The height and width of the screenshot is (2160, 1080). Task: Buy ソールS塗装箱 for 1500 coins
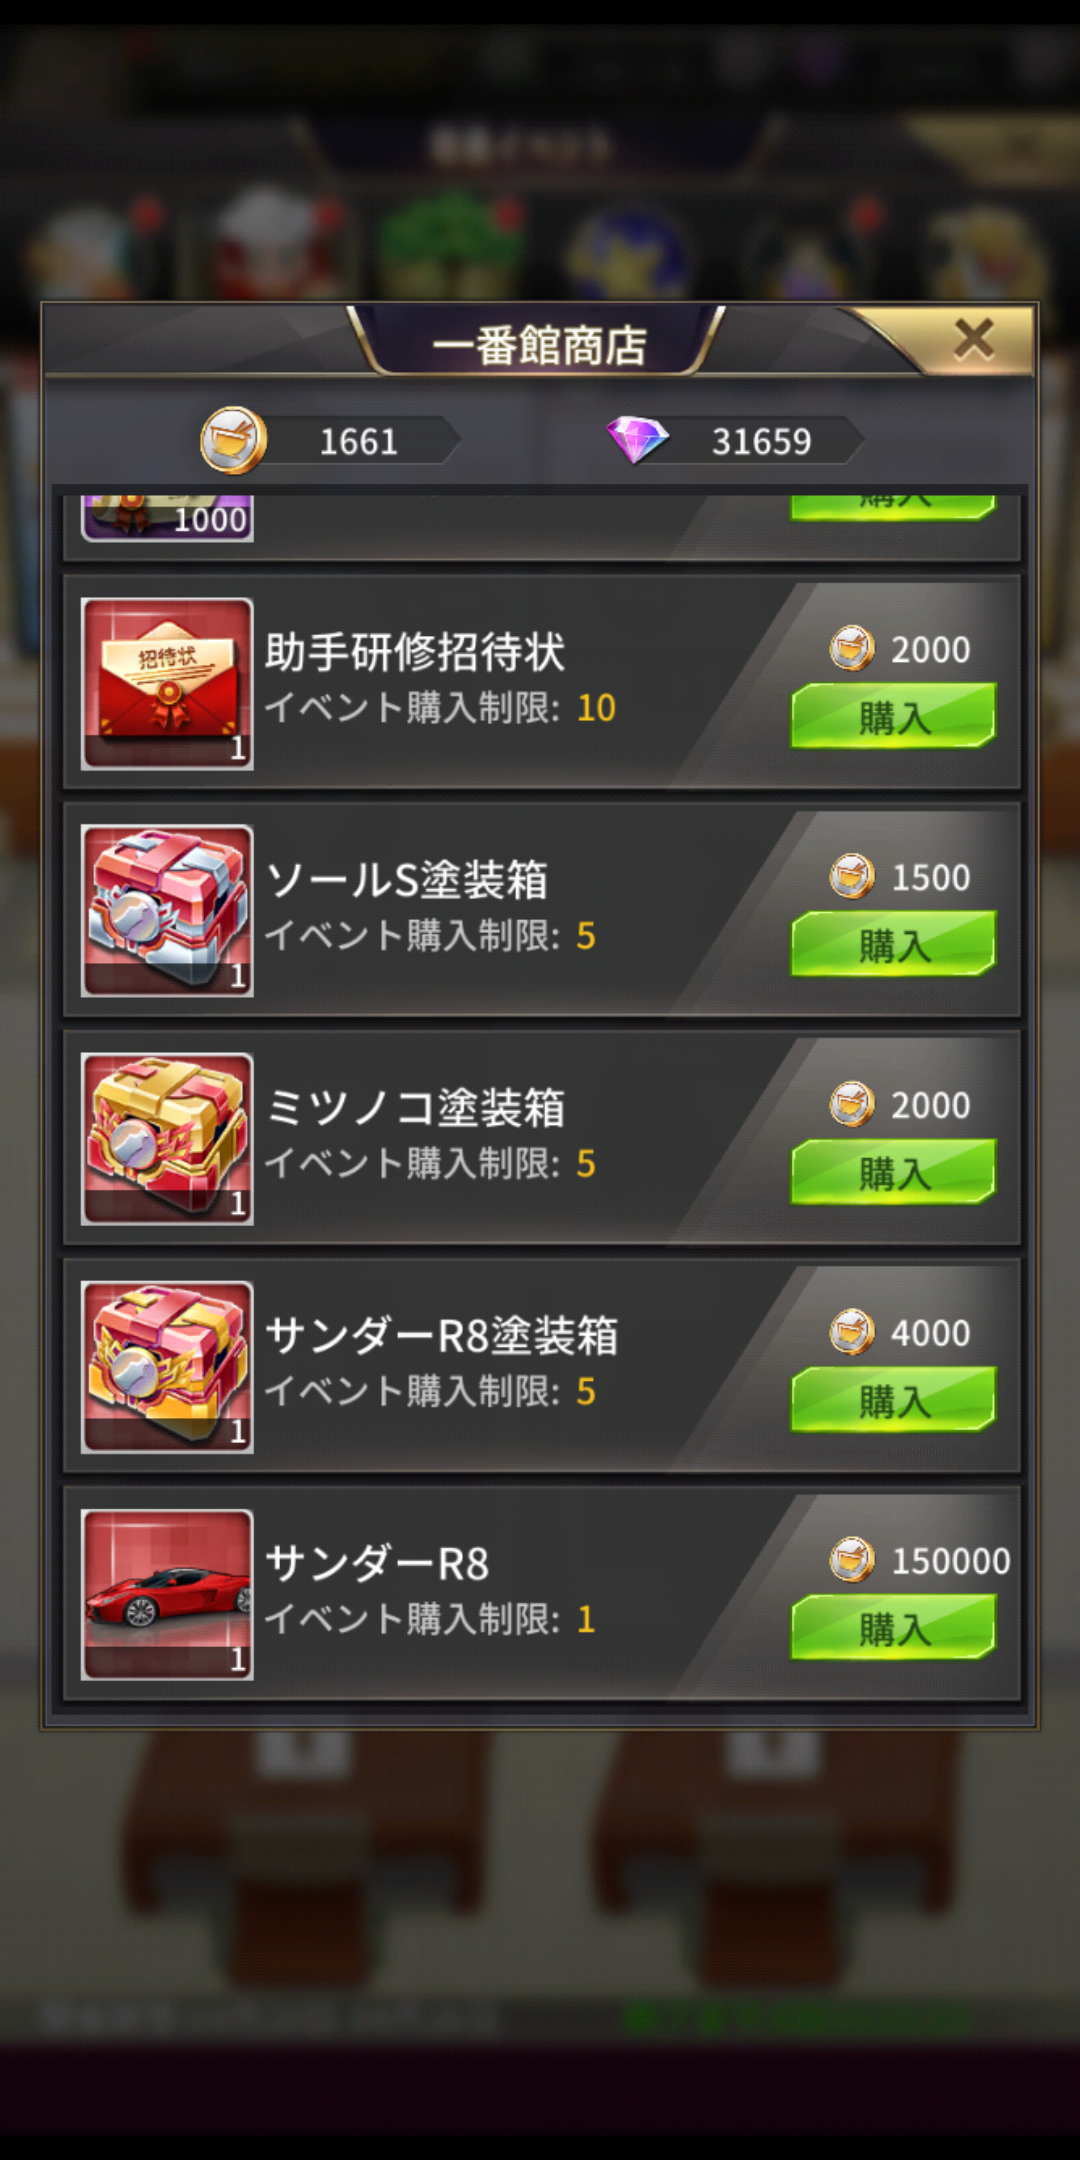(x=893, y=944)
